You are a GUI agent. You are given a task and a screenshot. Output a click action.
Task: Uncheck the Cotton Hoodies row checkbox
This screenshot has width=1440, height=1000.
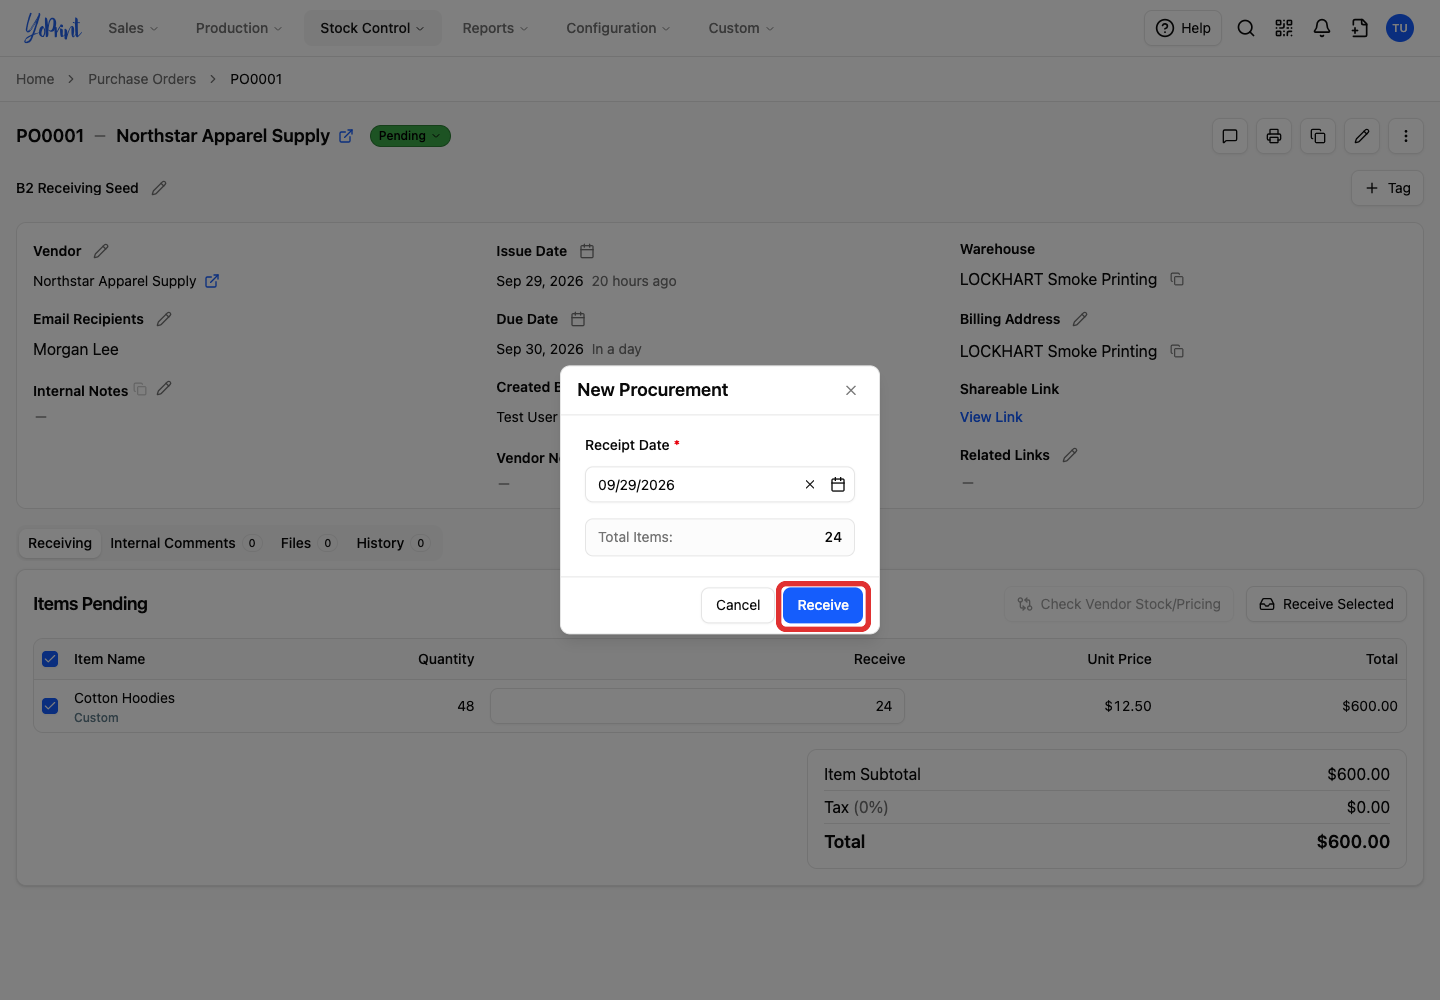(50, 706)
